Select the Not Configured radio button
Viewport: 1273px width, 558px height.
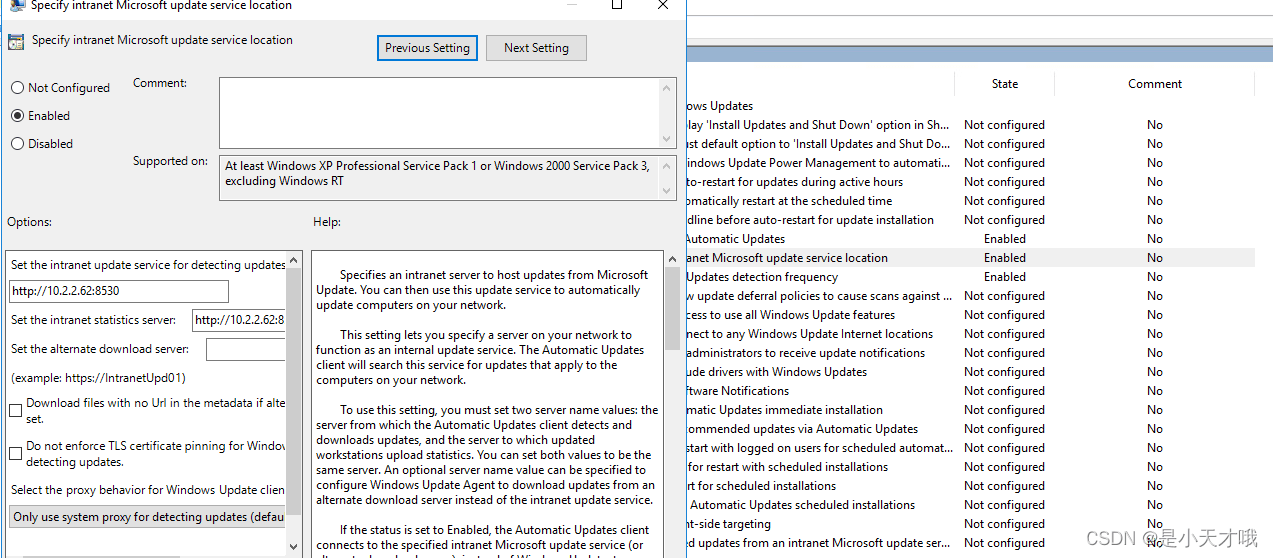(x=17, y=88)
